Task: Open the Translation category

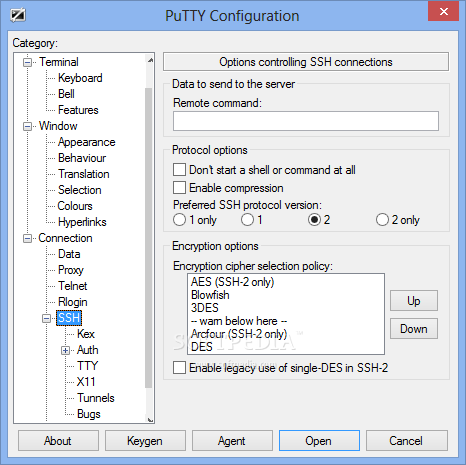Action: (84, 174)
